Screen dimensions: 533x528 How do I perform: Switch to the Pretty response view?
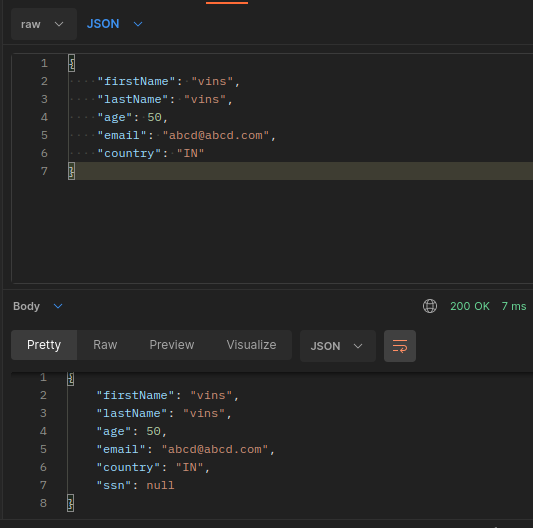click(x=44, y=345)
